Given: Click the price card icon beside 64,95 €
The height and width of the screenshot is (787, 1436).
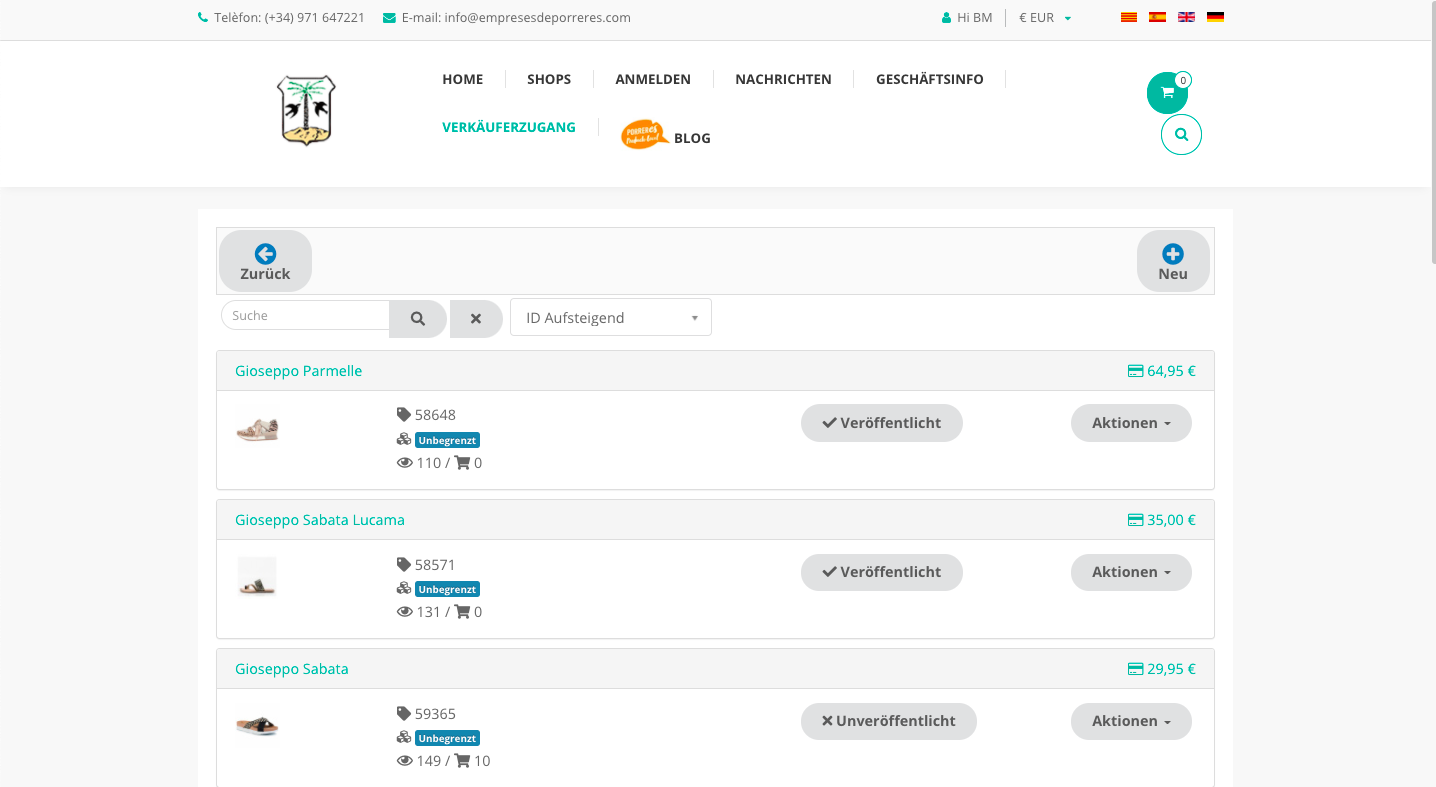Looking at the screenshot, I should (1136, 371).
